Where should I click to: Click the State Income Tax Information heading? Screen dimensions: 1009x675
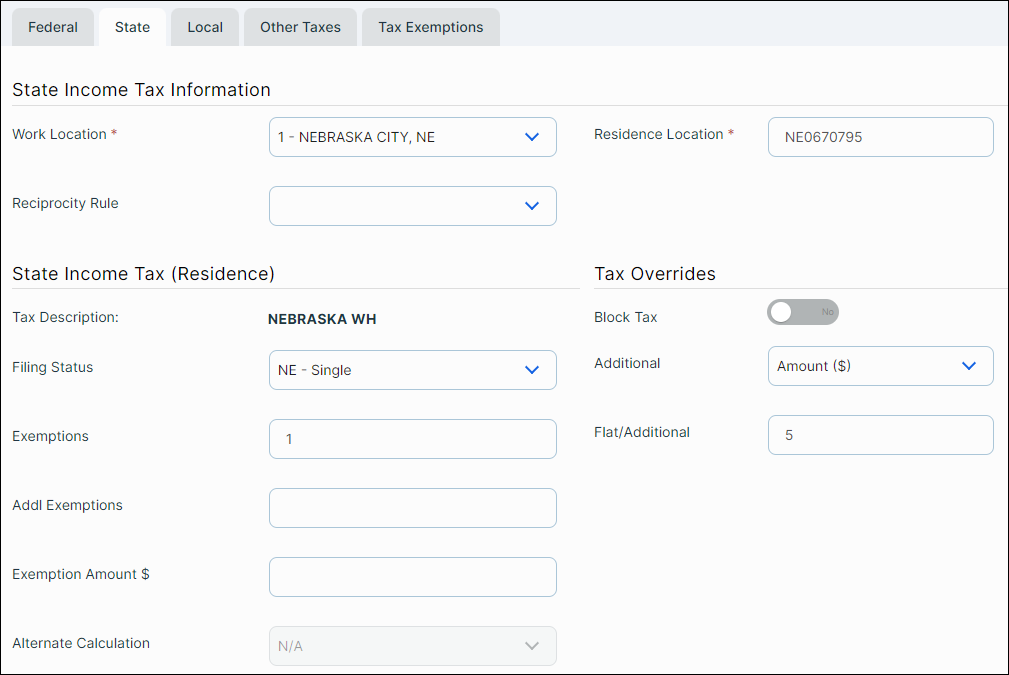point(142,89)
